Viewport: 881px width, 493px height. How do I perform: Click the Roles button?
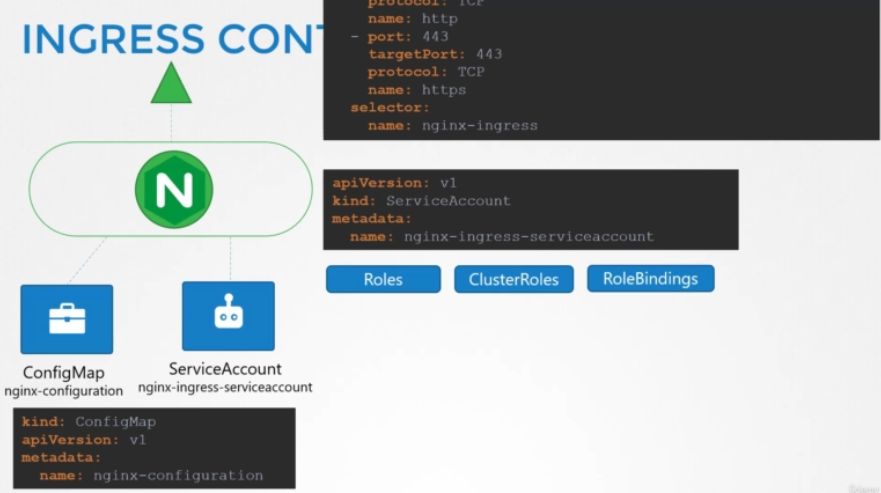(x=383, y=279)
